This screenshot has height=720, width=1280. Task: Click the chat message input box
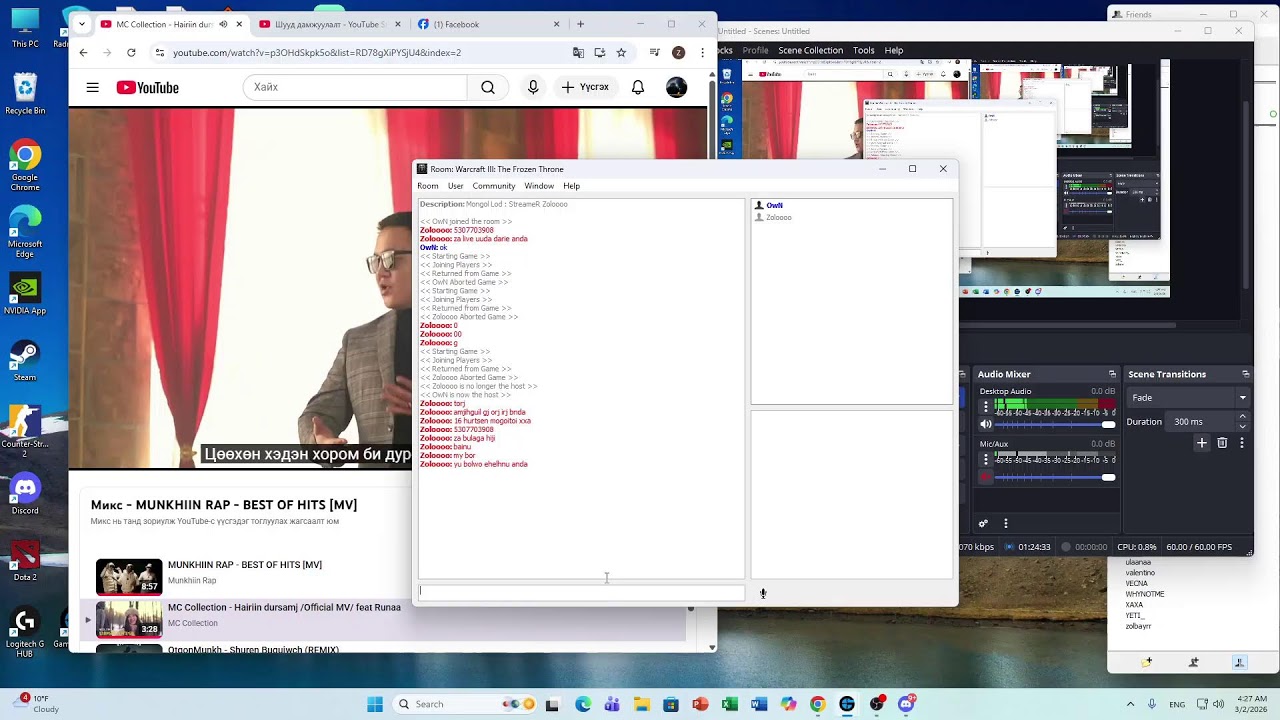(581, 592)
